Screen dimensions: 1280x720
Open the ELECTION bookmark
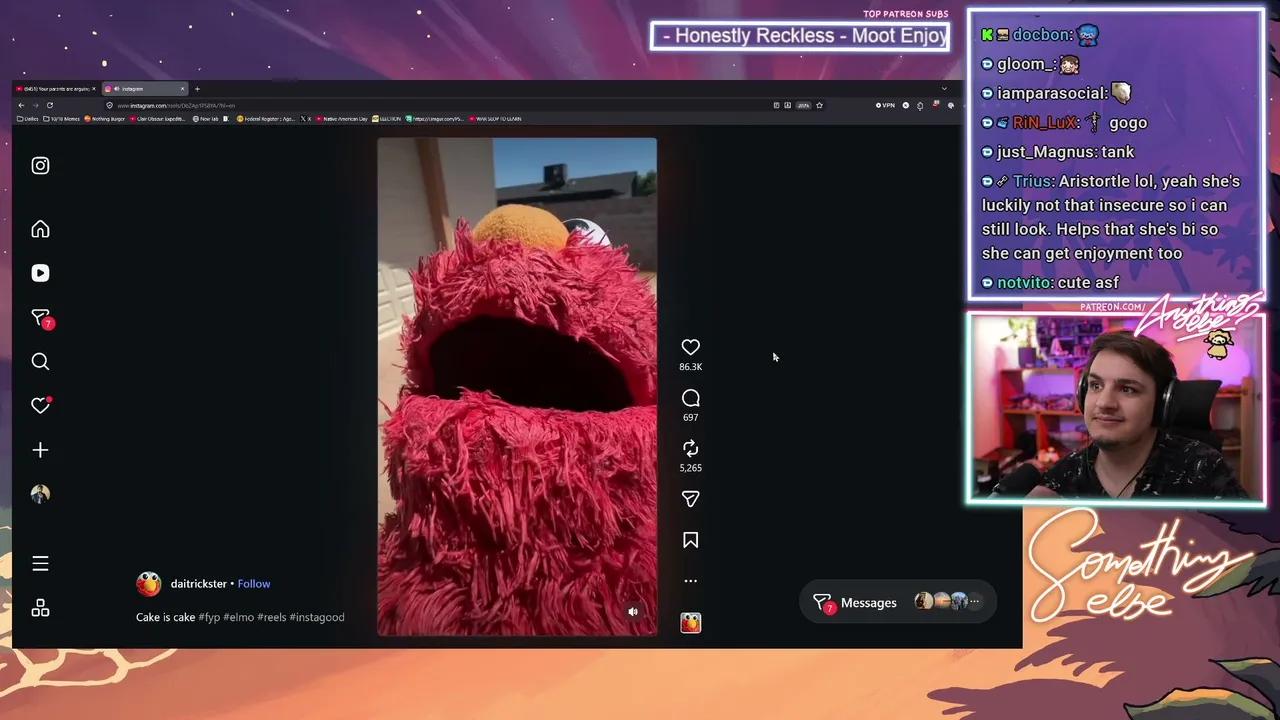click(387, 119)
